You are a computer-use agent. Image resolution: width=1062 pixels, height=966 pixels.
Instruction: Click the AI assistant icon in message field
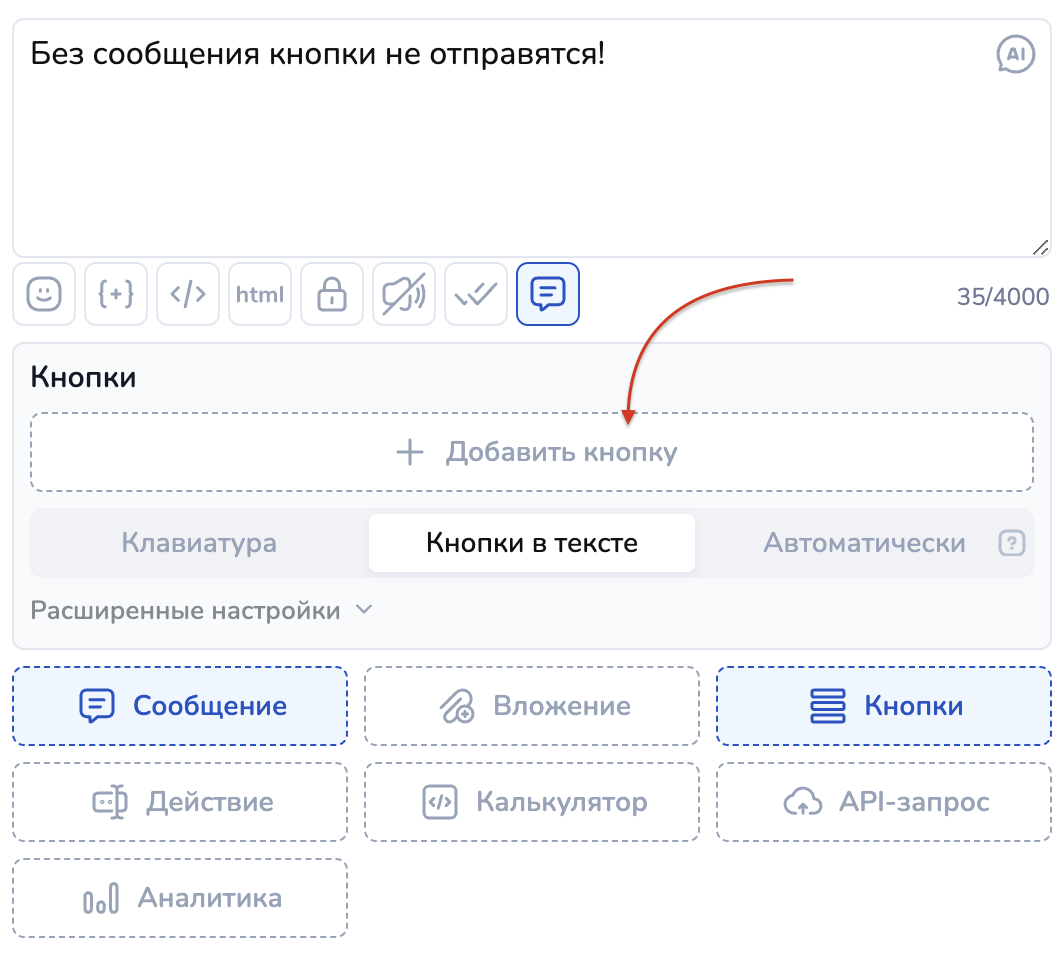(1016, 55)
